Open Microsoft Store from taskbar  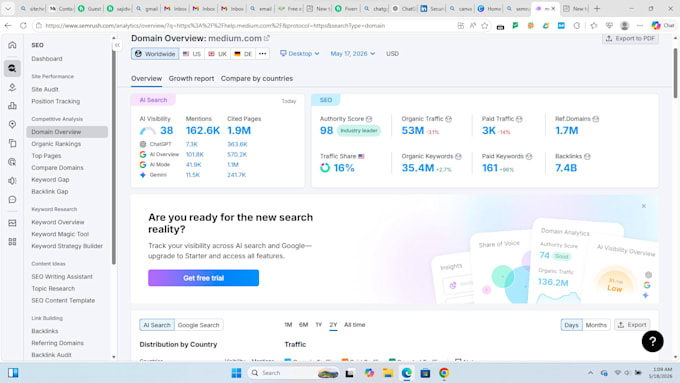425,373
